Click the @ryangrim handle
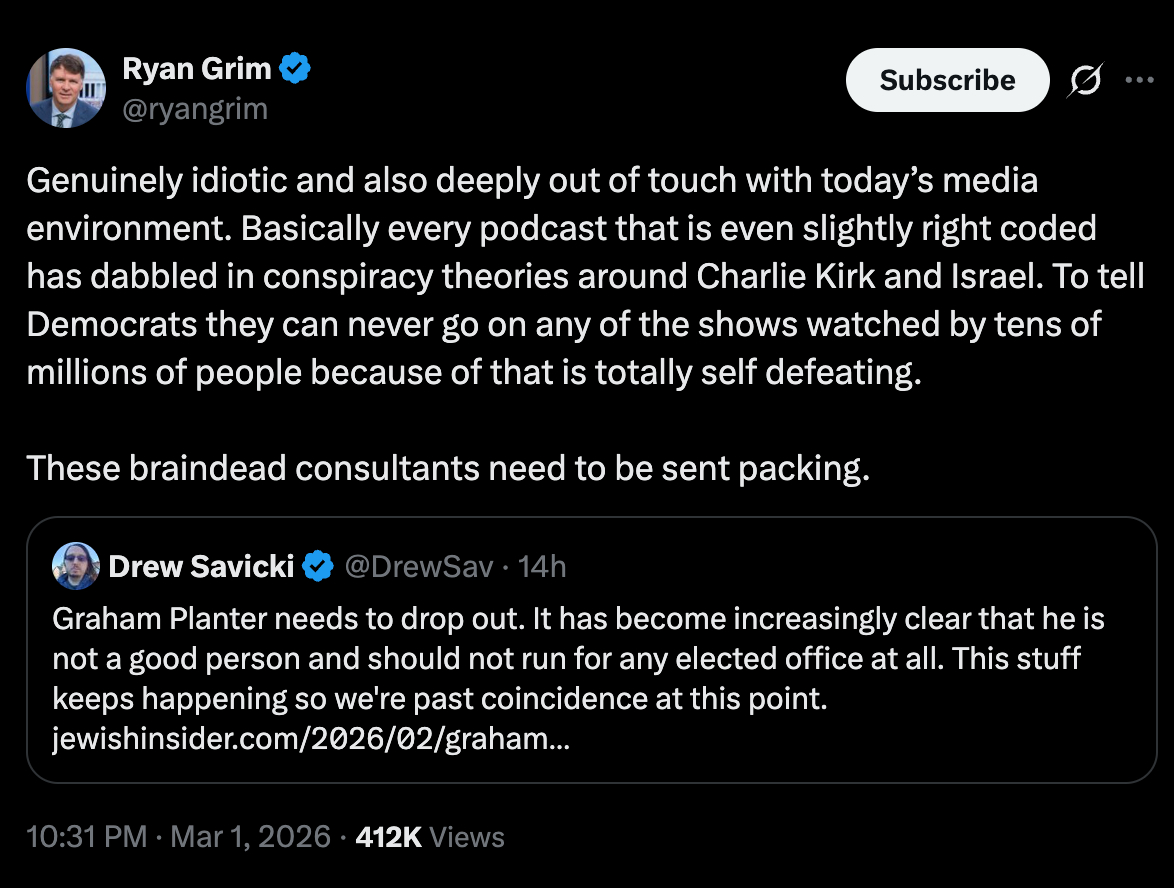1174x888 pixels. [194, 108]
